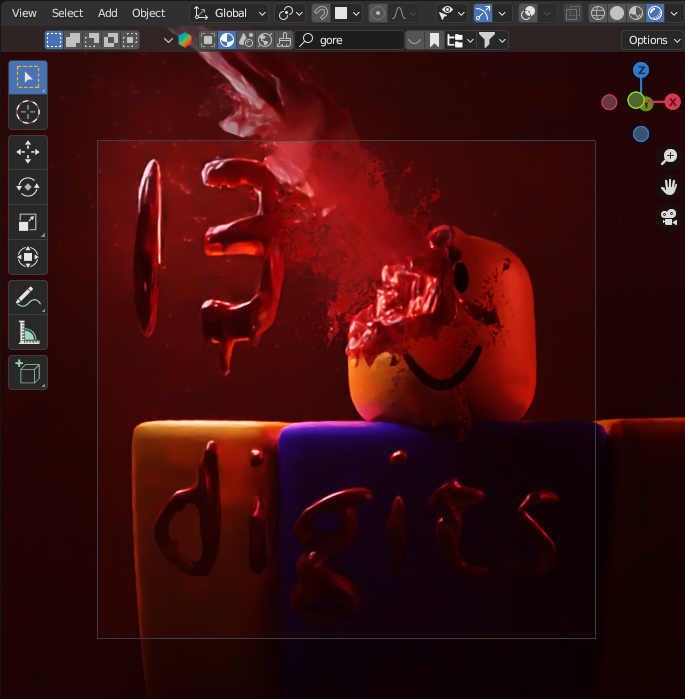Open viewport shading options dropdown arrow

674,13
